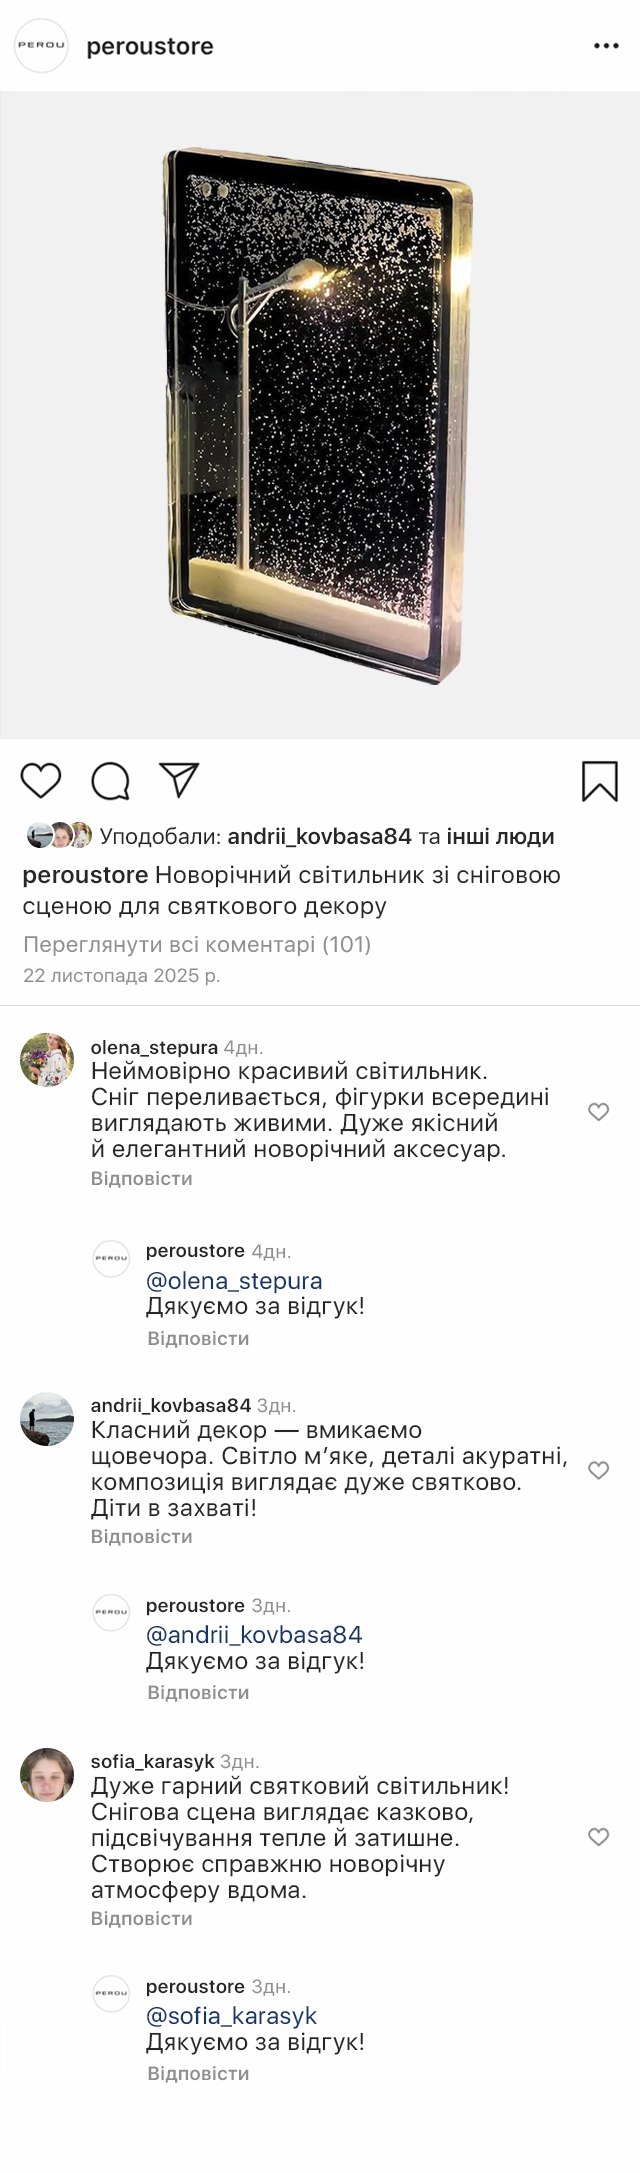Open the @olena_stepura mention link
The height and width of the screenshot is (2173, 640).
(234, 1280)
